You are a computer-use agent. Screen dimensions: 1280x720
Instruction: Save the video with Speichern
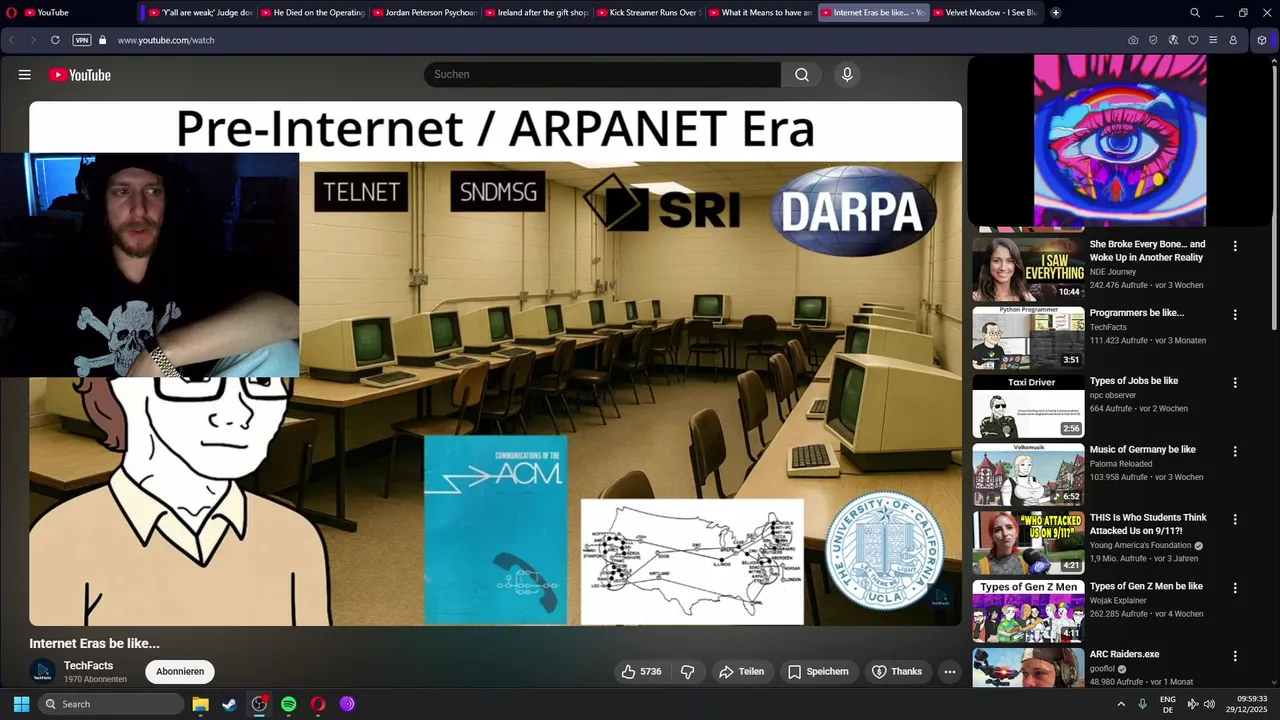(x=818, y=672)
